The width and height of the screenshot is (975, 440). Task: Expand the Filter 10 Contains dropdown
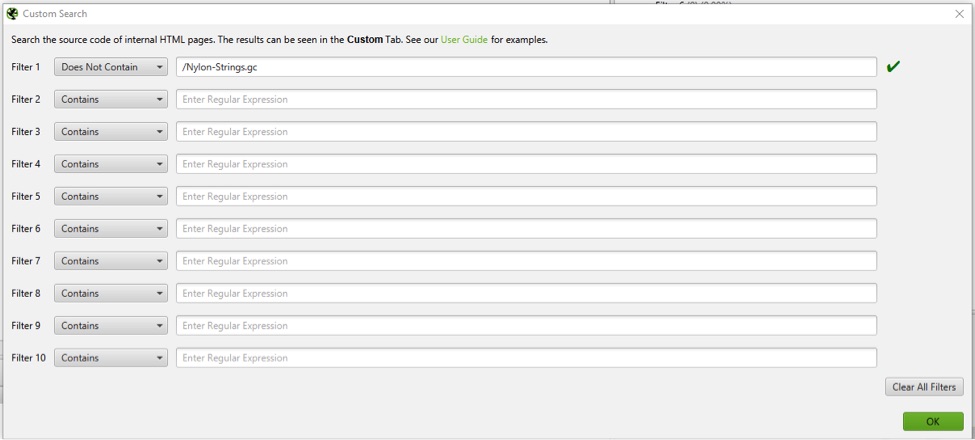[110, 358]
